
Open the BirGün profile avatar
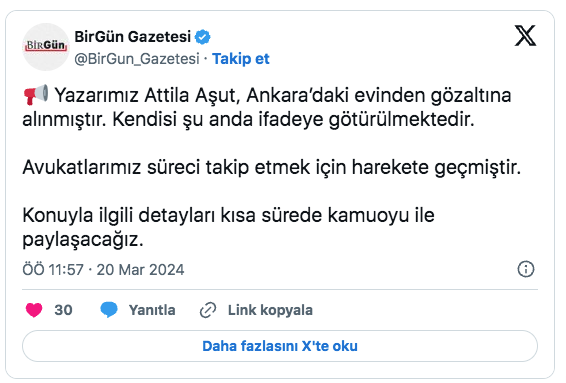click(45, 47)
